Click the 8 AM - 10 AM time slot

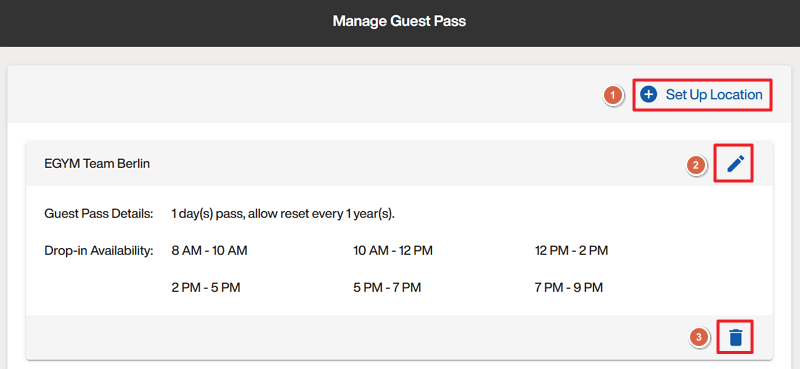tap(210, 251)
